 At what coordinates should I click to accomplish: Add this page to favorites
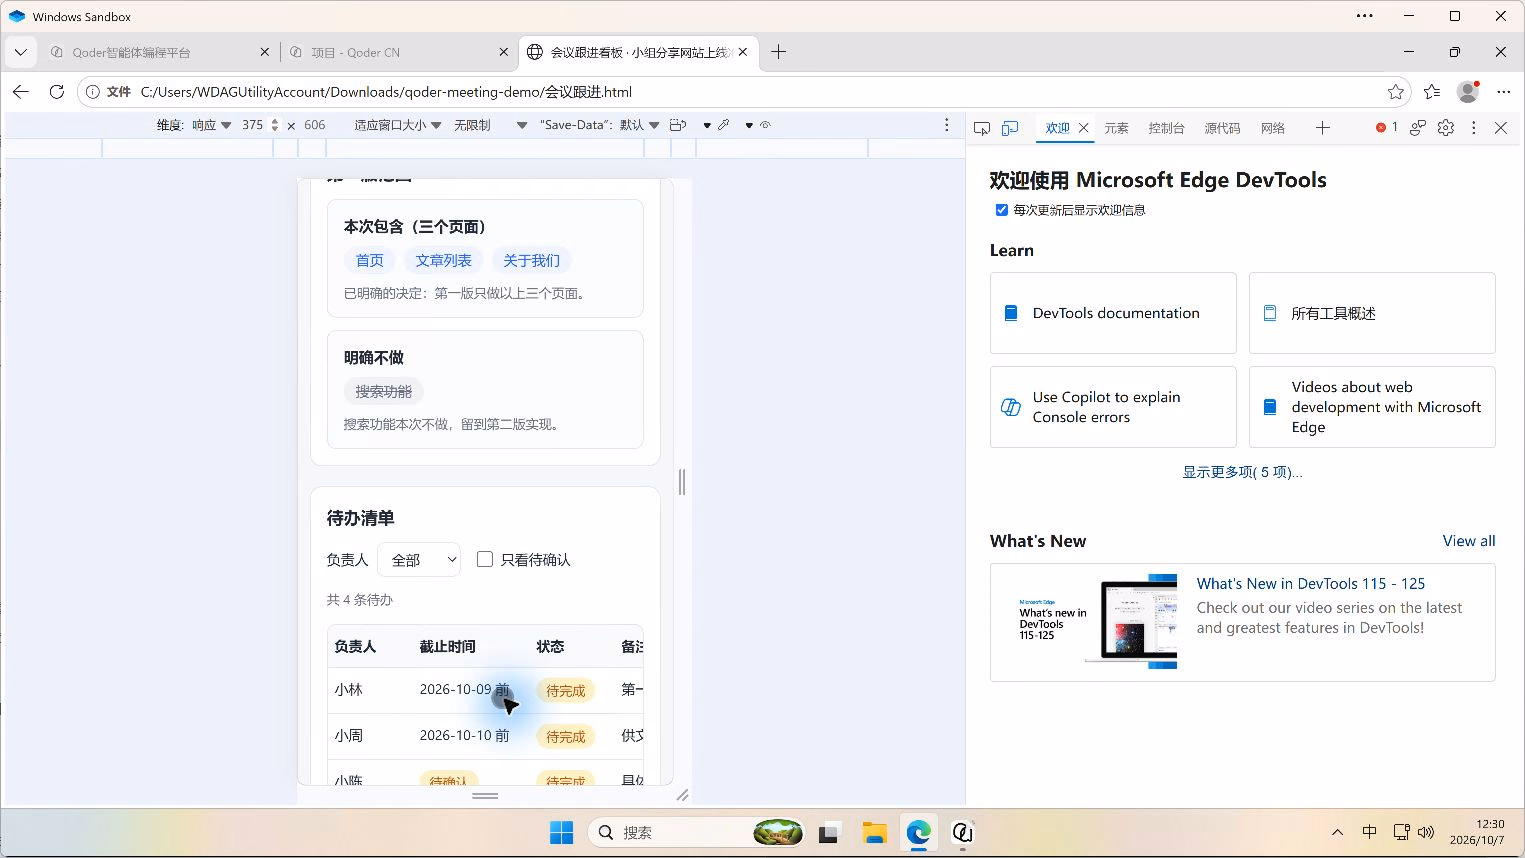pyautogui.click(x=1396, y=92)
